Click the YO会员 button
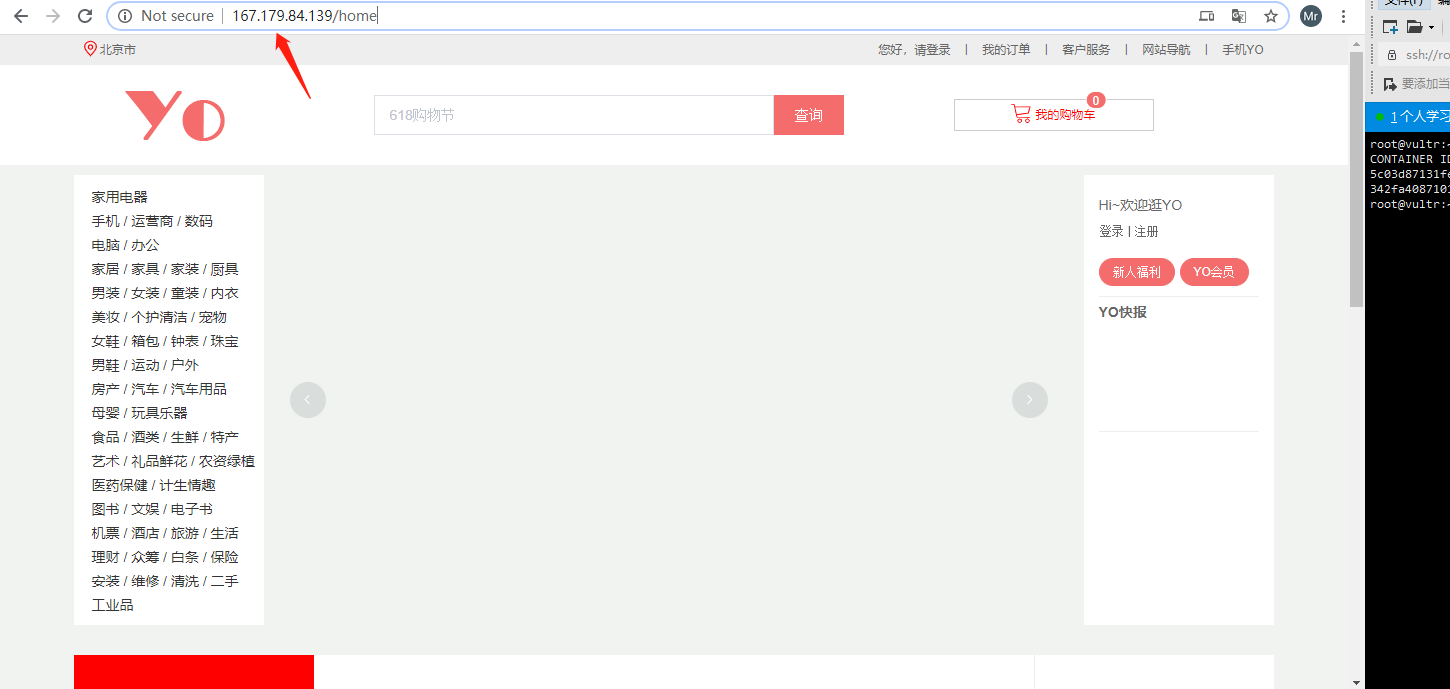The width and height of the screenshot is (1450, 689). tap(1214, 272)
